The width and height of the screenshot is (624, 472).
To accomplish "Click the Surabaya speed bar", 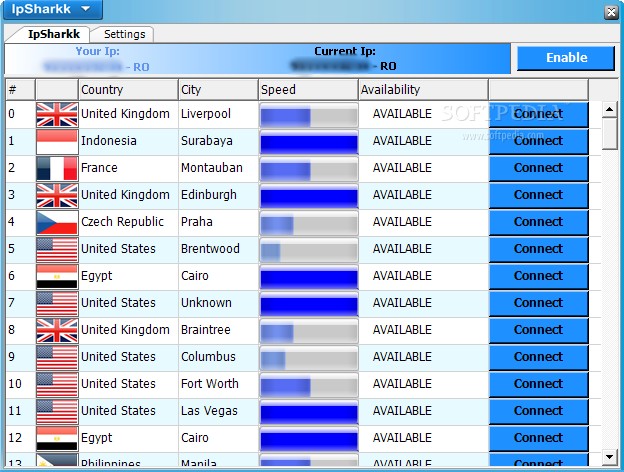I will pos(309,142).
